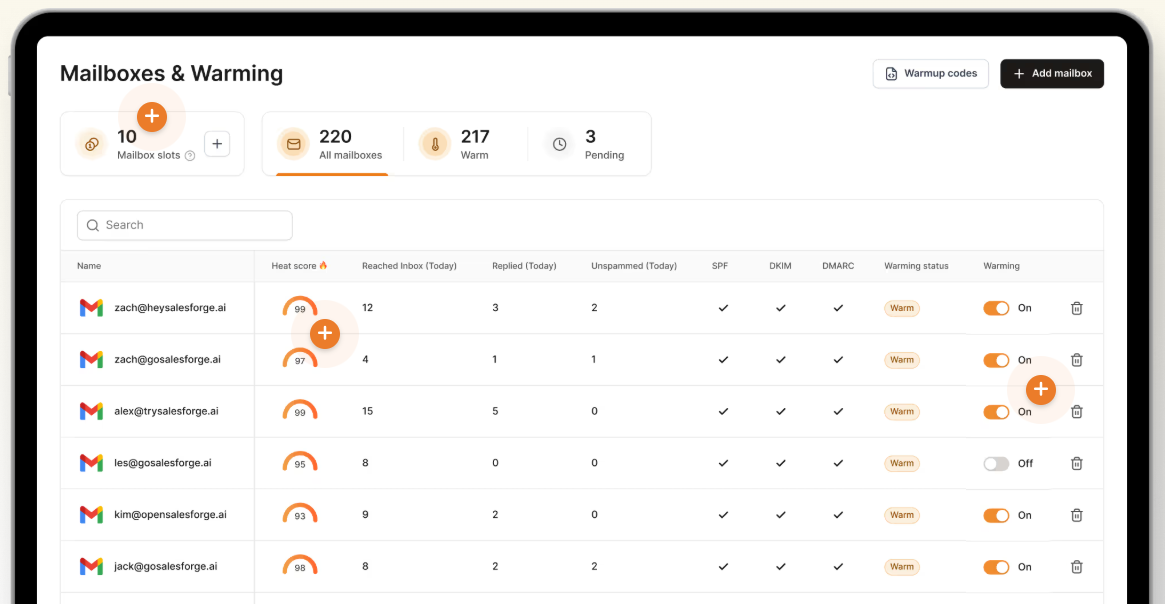Click the Unspammed (Today) column header
Viewport: 1165px width, 604px height.
[x=634, y=266]
